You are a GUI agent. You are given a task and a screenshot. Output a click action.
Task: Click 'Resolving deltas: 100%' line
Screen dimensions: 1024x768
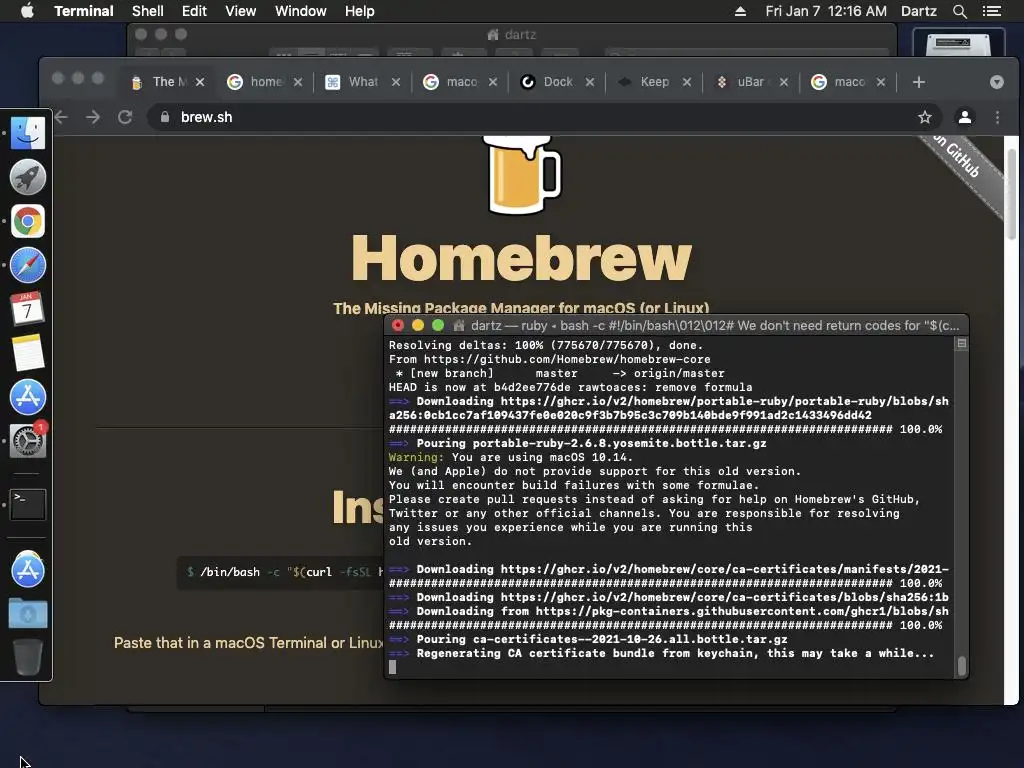point(545,345)
